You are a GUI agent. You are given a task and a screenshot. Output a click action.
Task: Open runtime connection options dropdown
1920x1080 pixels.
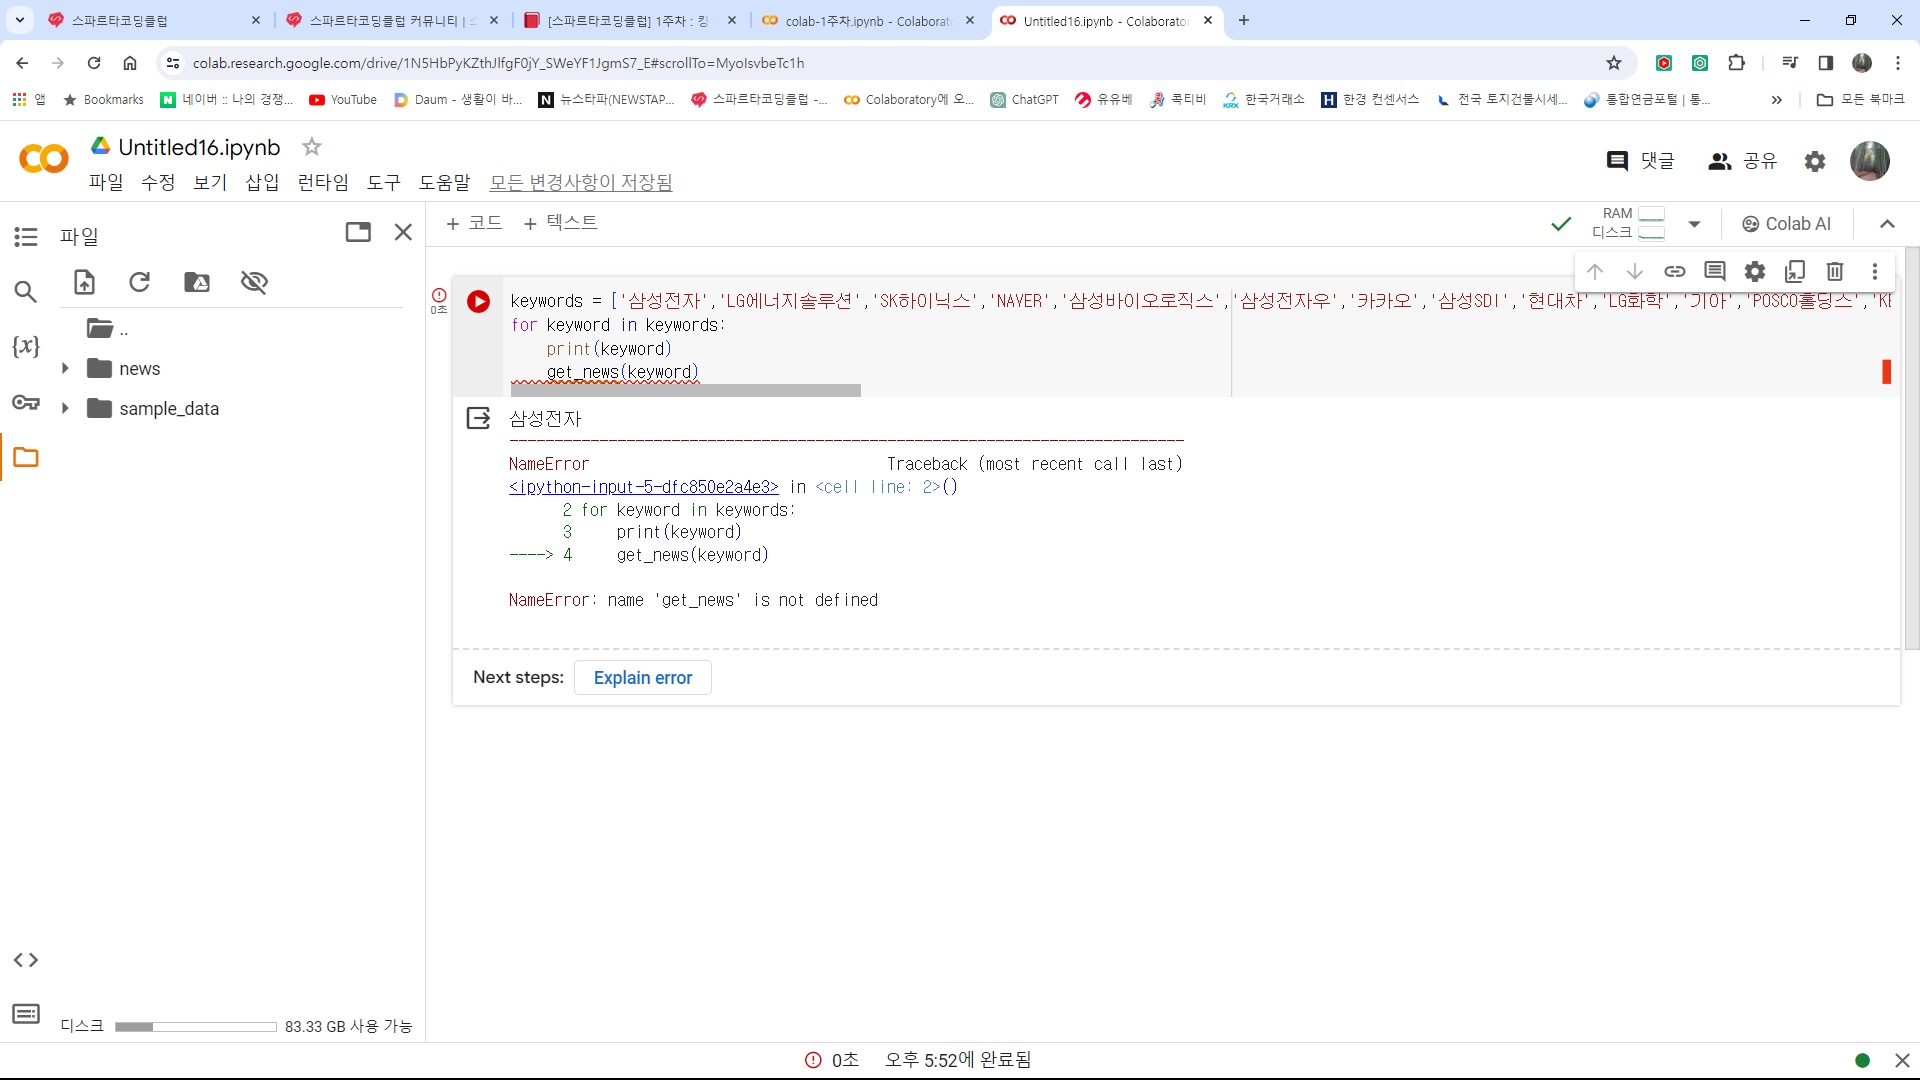click(1694, 224)
